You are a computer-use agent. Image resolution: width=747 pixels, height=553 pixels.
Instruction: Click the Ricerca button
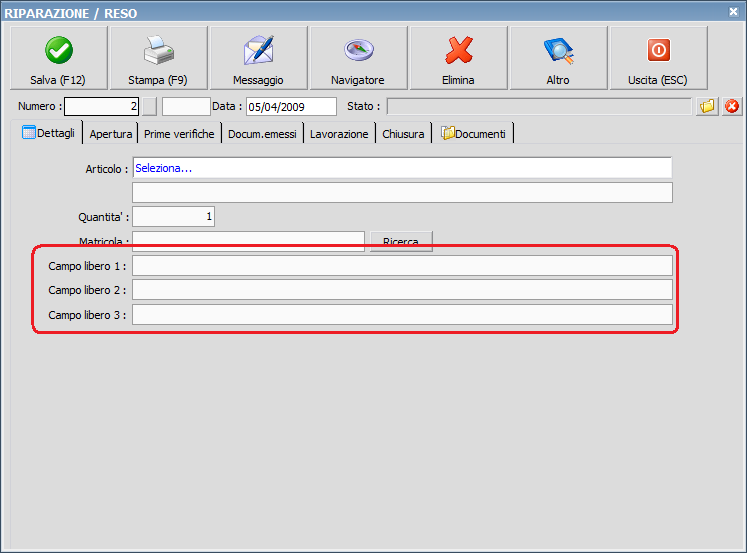pyautogui.click(x=401, y=241)
